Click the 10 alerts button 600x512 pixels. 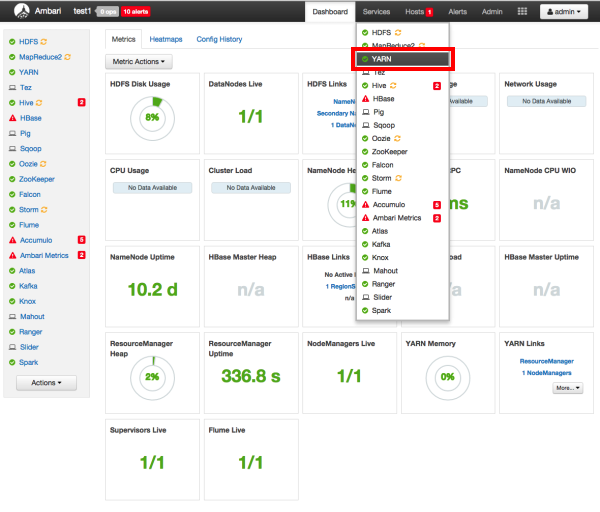135,12
